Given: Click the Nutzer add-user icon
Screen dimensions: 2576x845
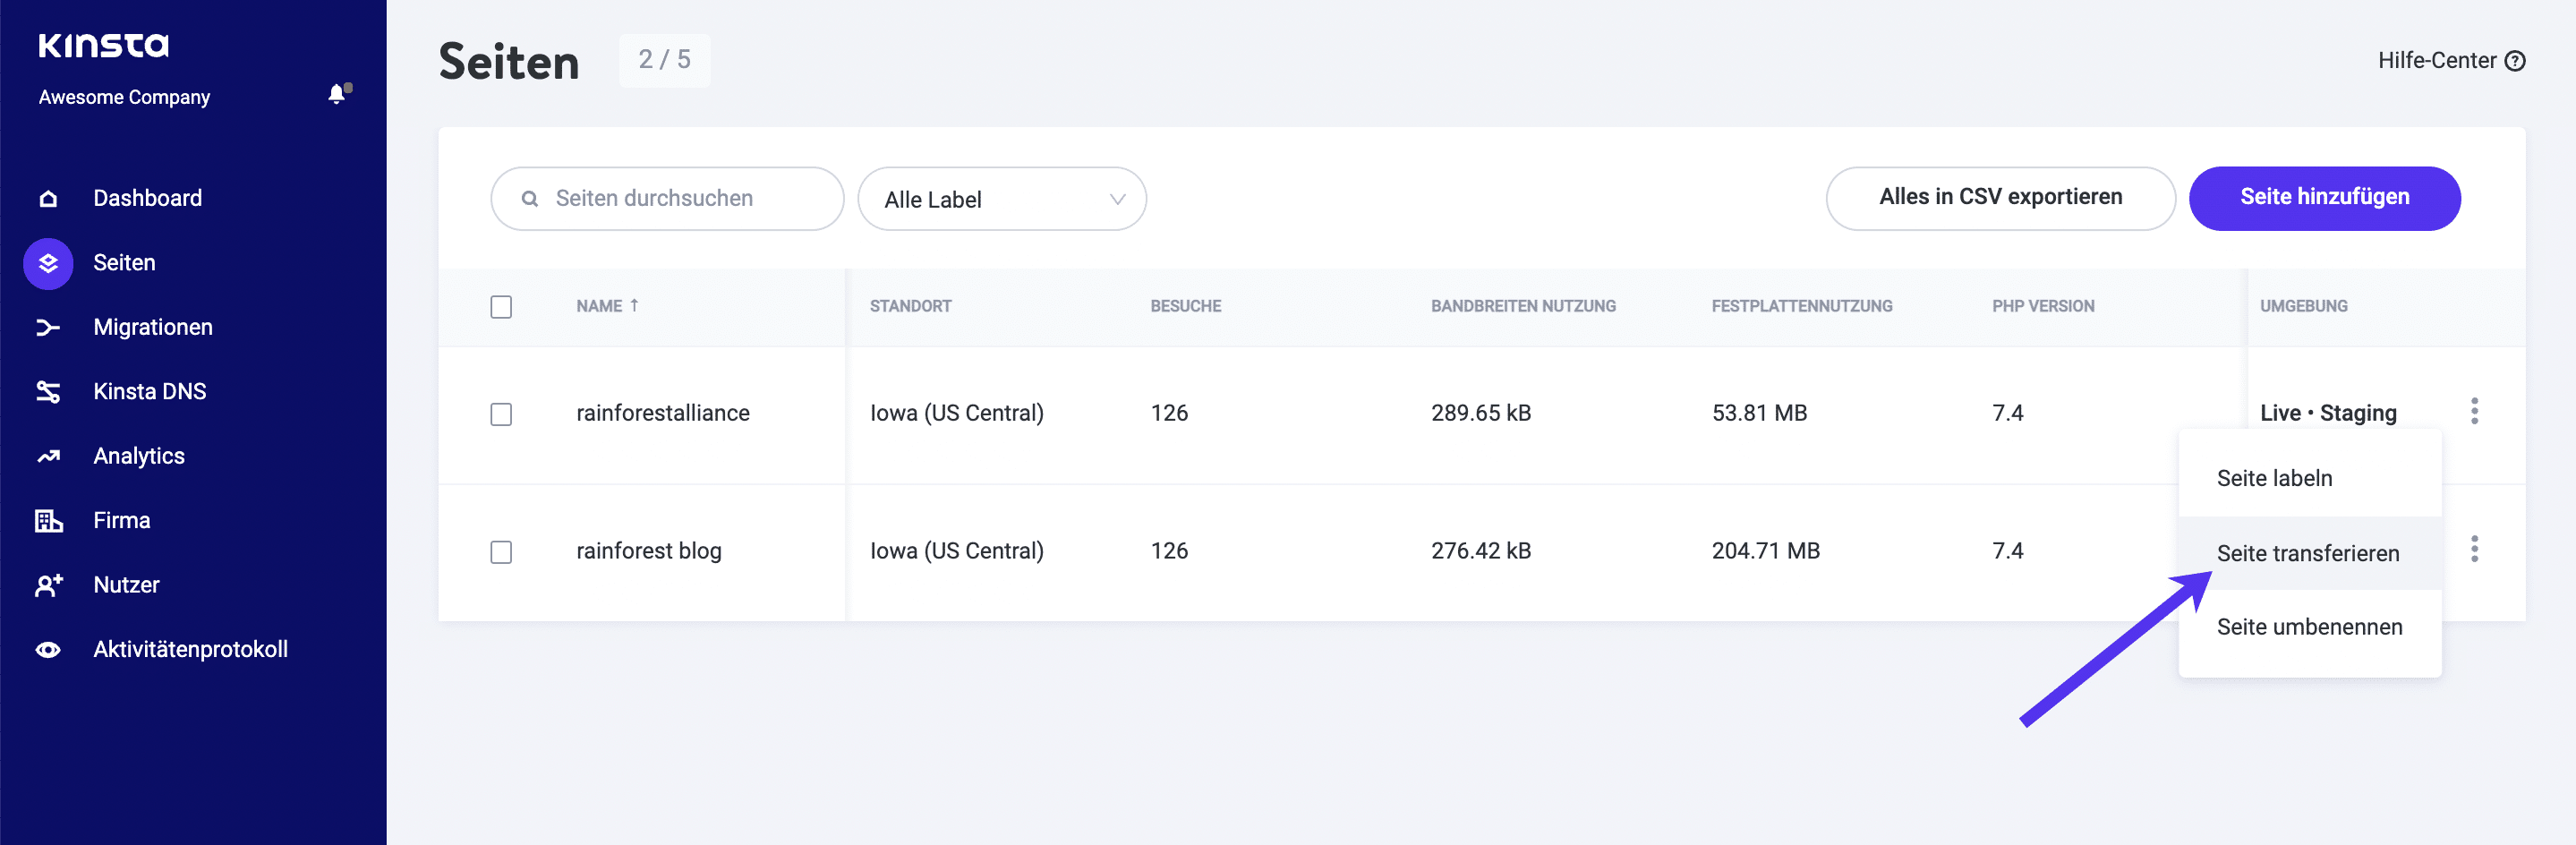Looking at the screenshot, I should [x=48, y=585].
